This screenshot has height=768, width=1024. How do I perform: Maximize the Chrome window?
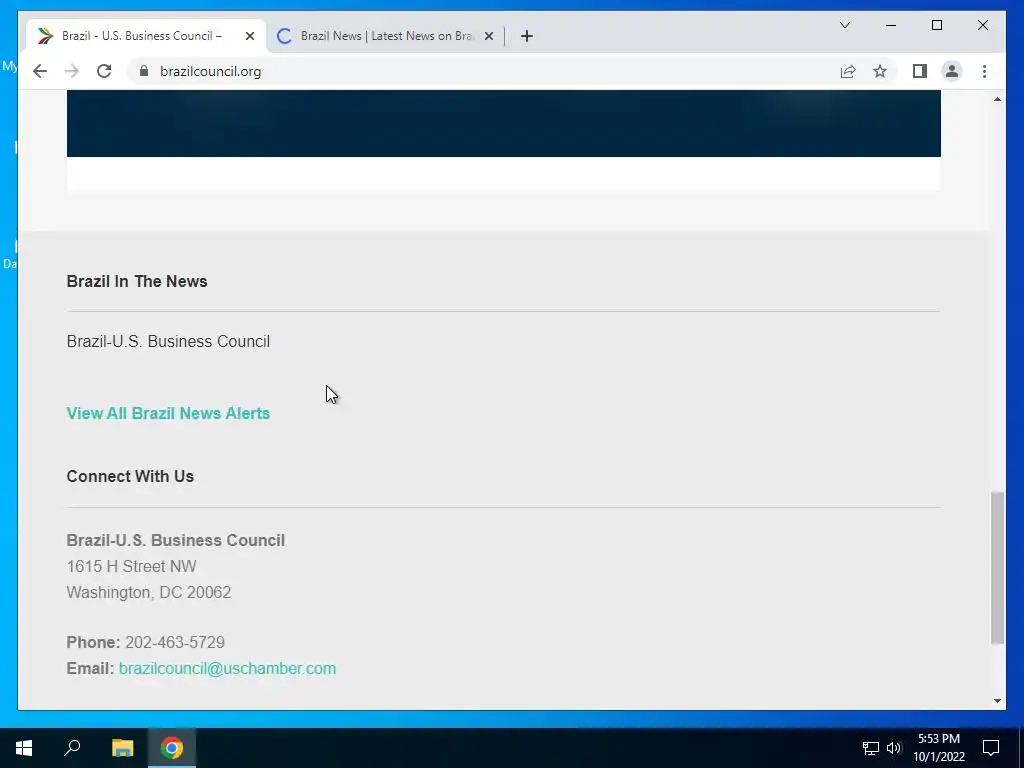936,25
